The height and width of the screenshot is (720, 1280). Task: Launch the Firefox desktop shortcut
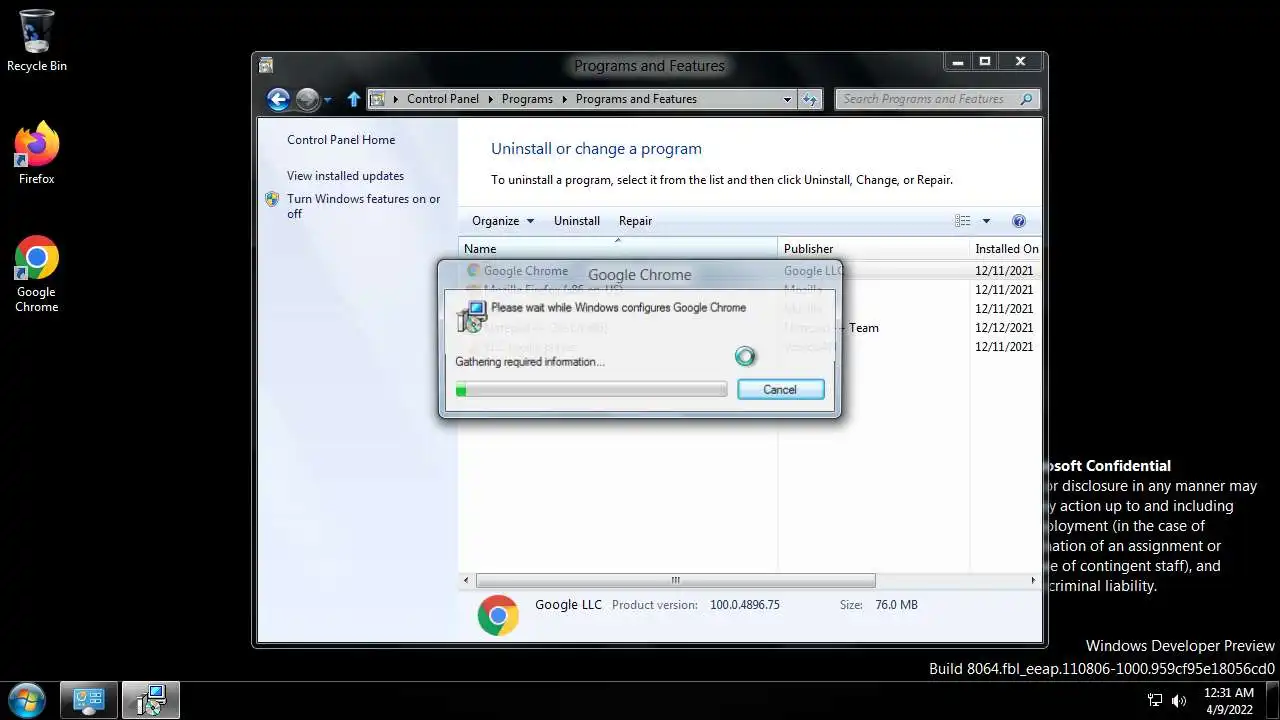coord(37,153)
